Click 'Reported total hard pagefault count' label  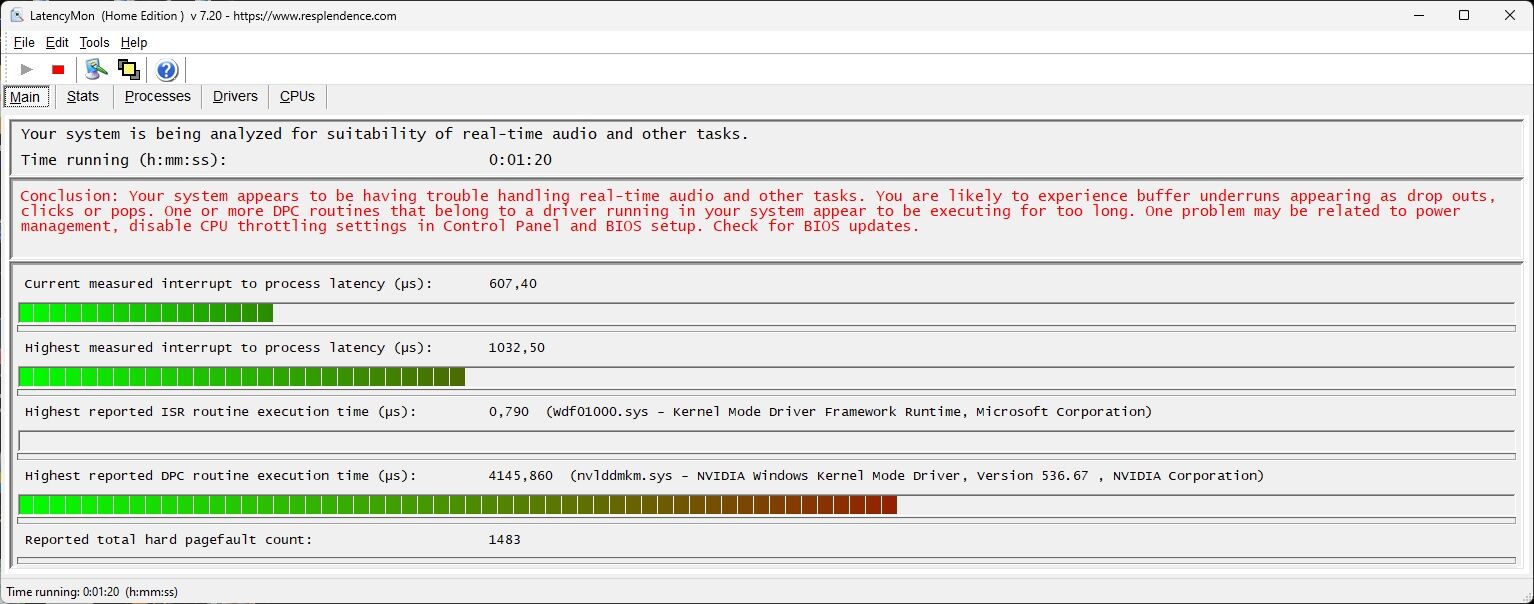168,540
